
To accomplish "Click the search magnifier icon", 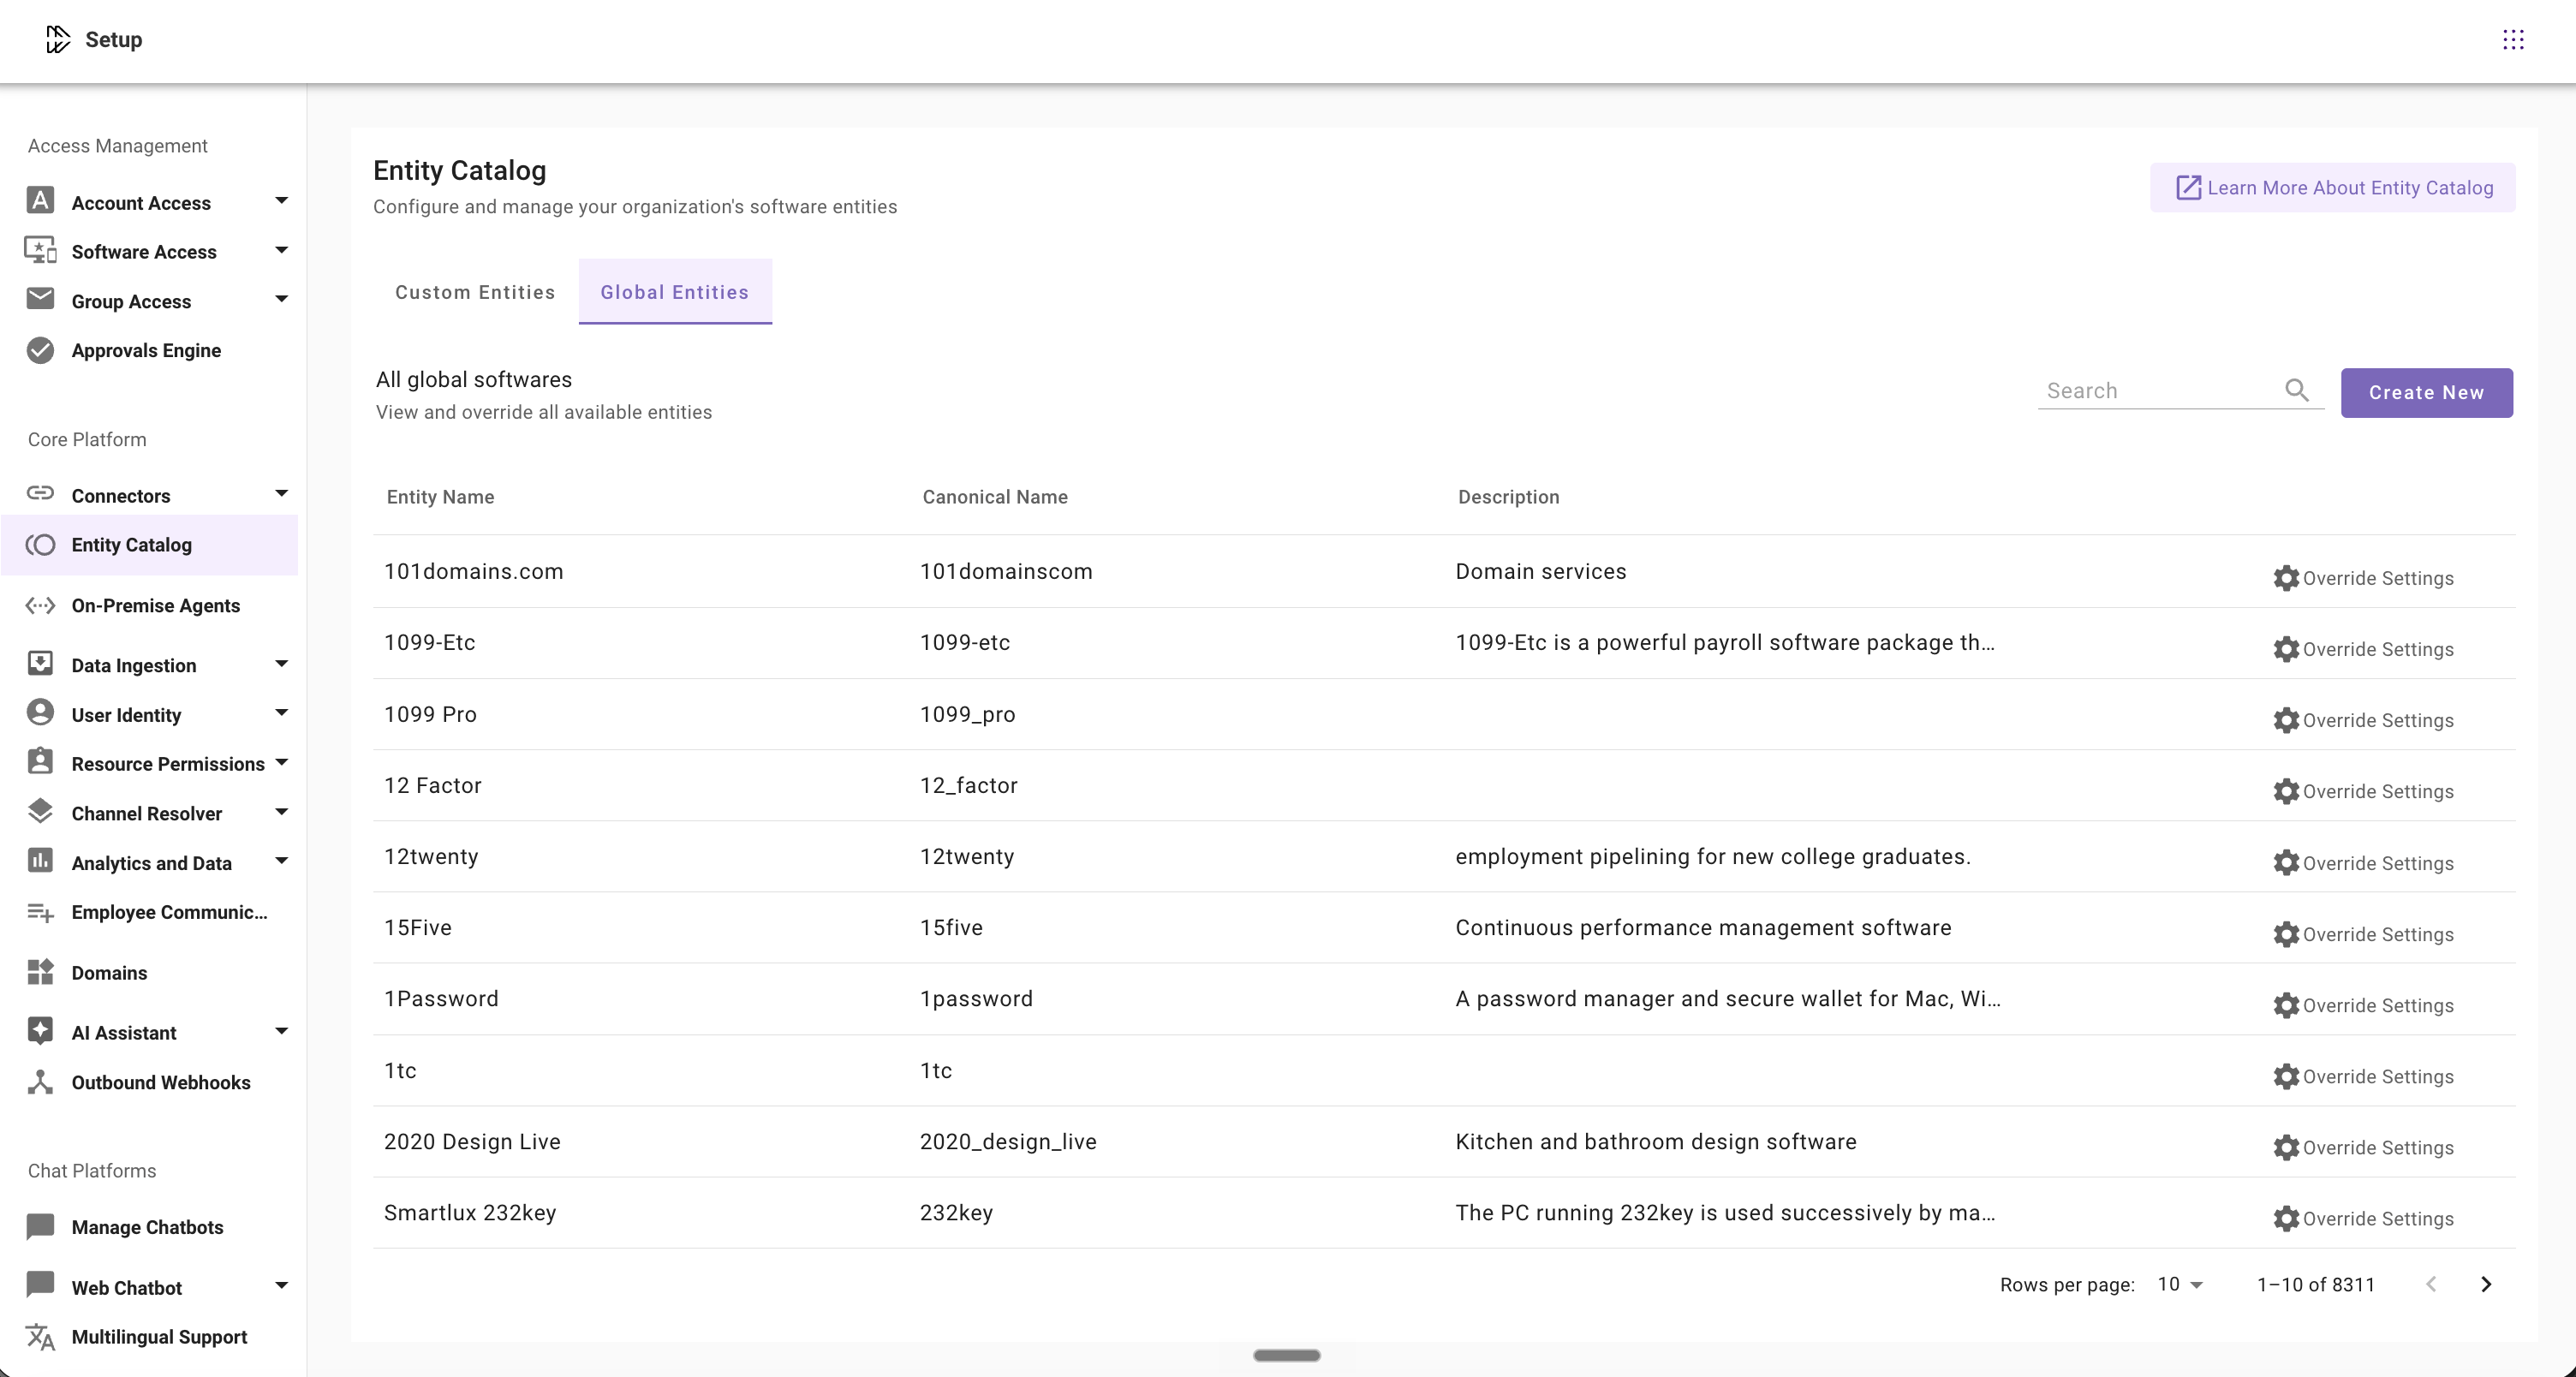I will (x=2297, y=390).
